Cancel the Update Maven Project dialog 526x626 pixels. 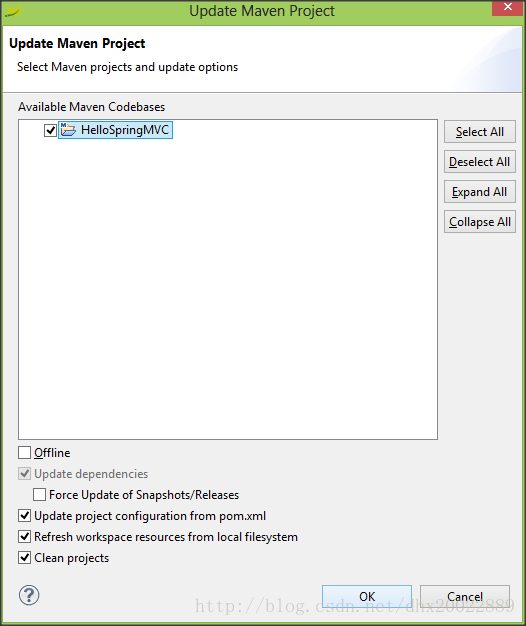[x=465, y=596]
